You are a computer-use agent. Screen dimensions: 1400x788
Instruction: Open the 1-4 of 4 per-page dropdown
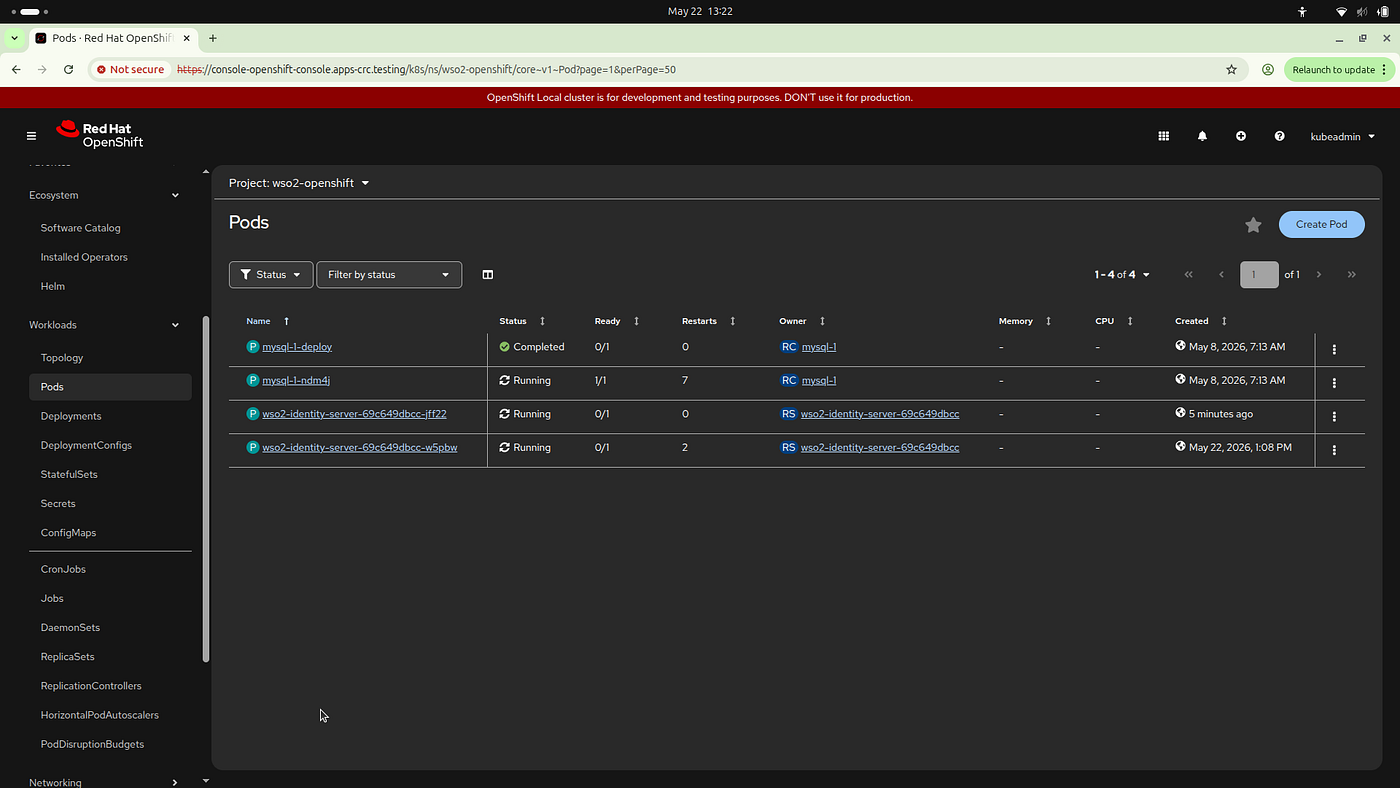point(1122,274)
